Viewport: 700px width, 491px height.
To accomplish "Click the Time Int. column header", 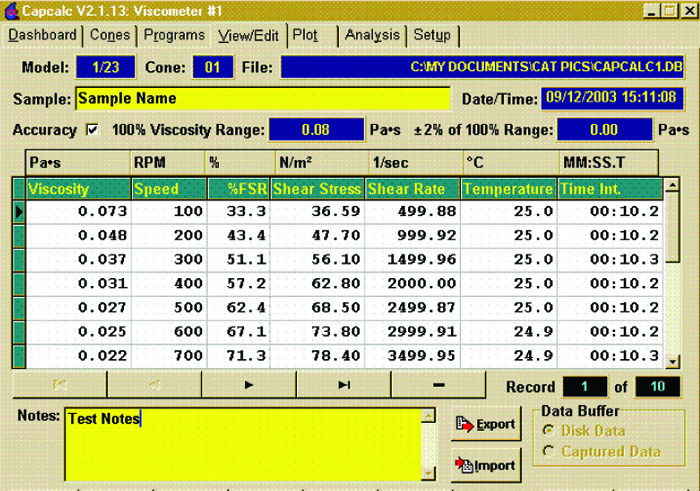I will (x=610, y=189).
